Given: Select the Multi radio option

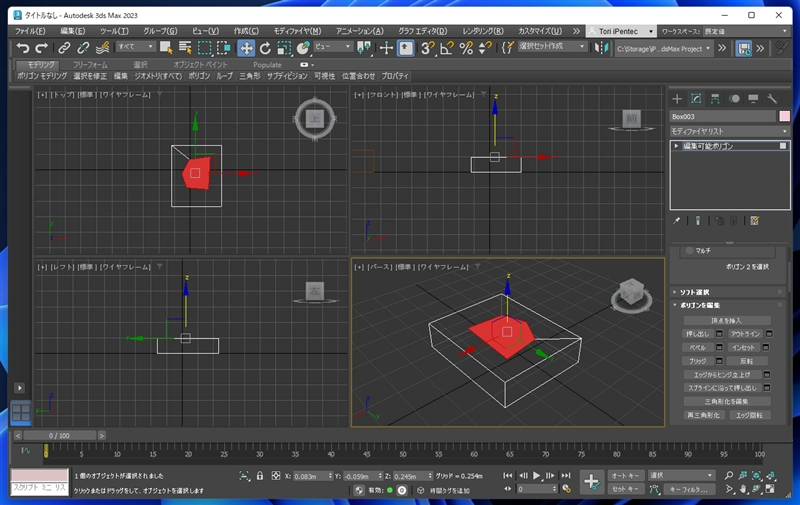Looking at the screenshot, I should (690, 250).
